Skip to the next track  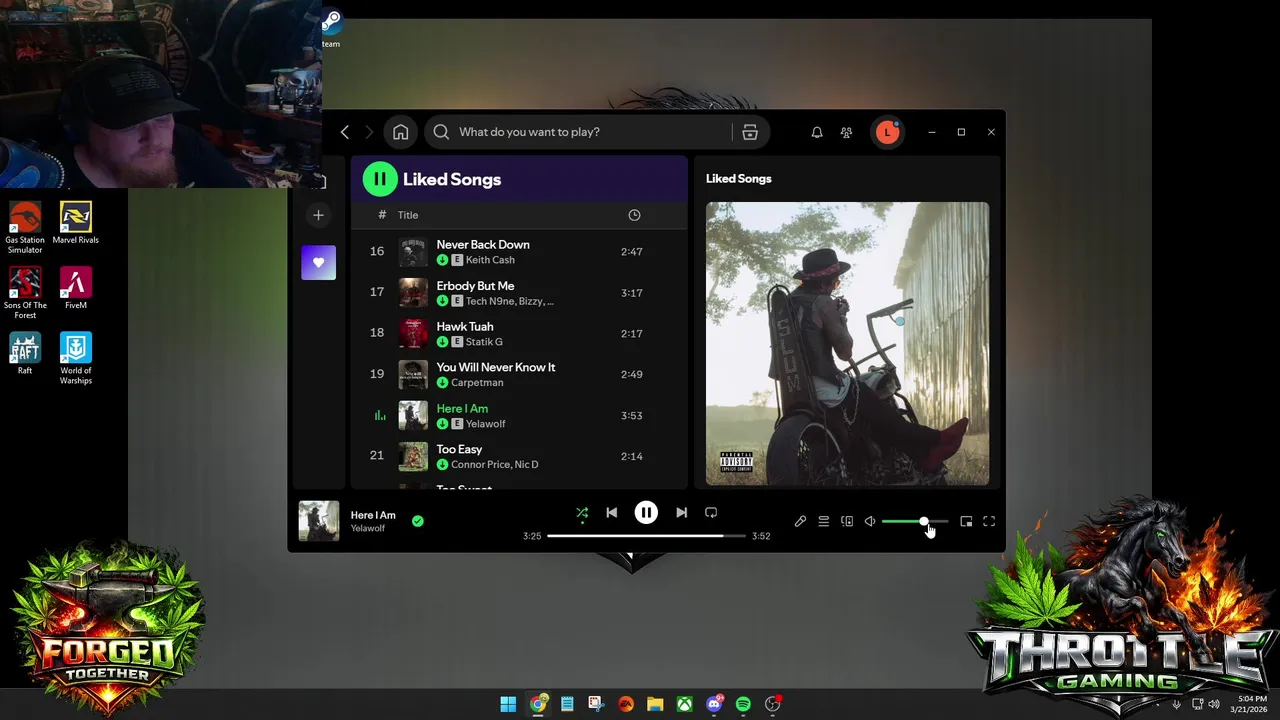[681, 513]
